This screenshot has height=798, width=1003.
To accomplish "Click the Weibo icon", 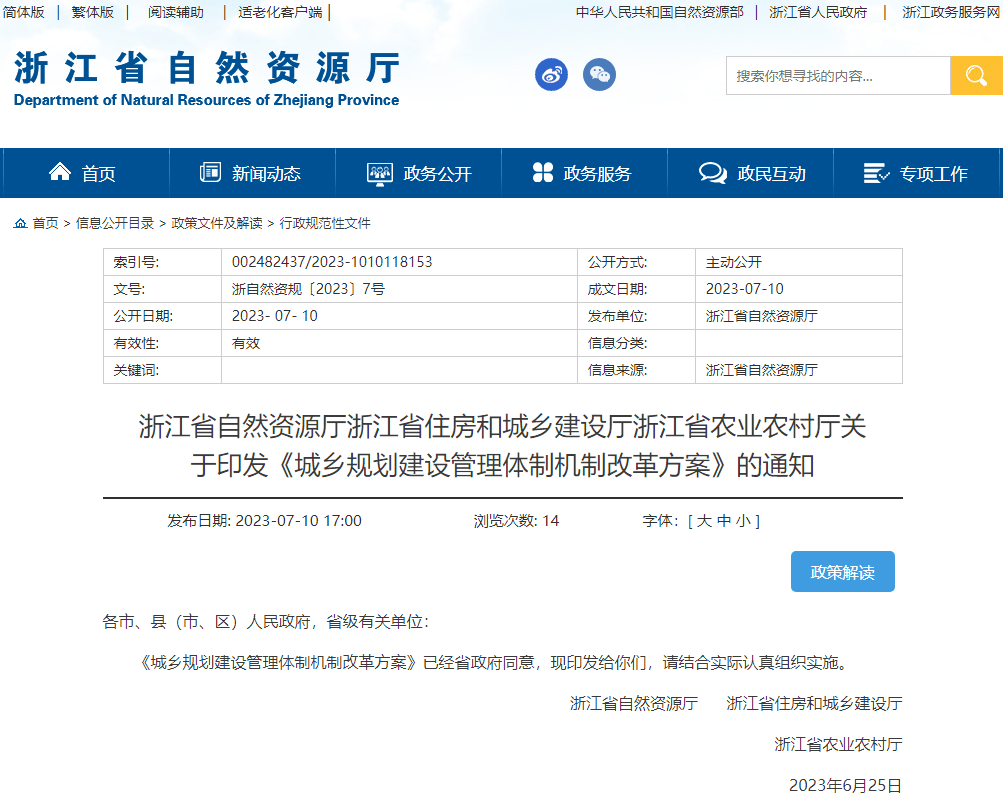I will [x=551, y=75].
